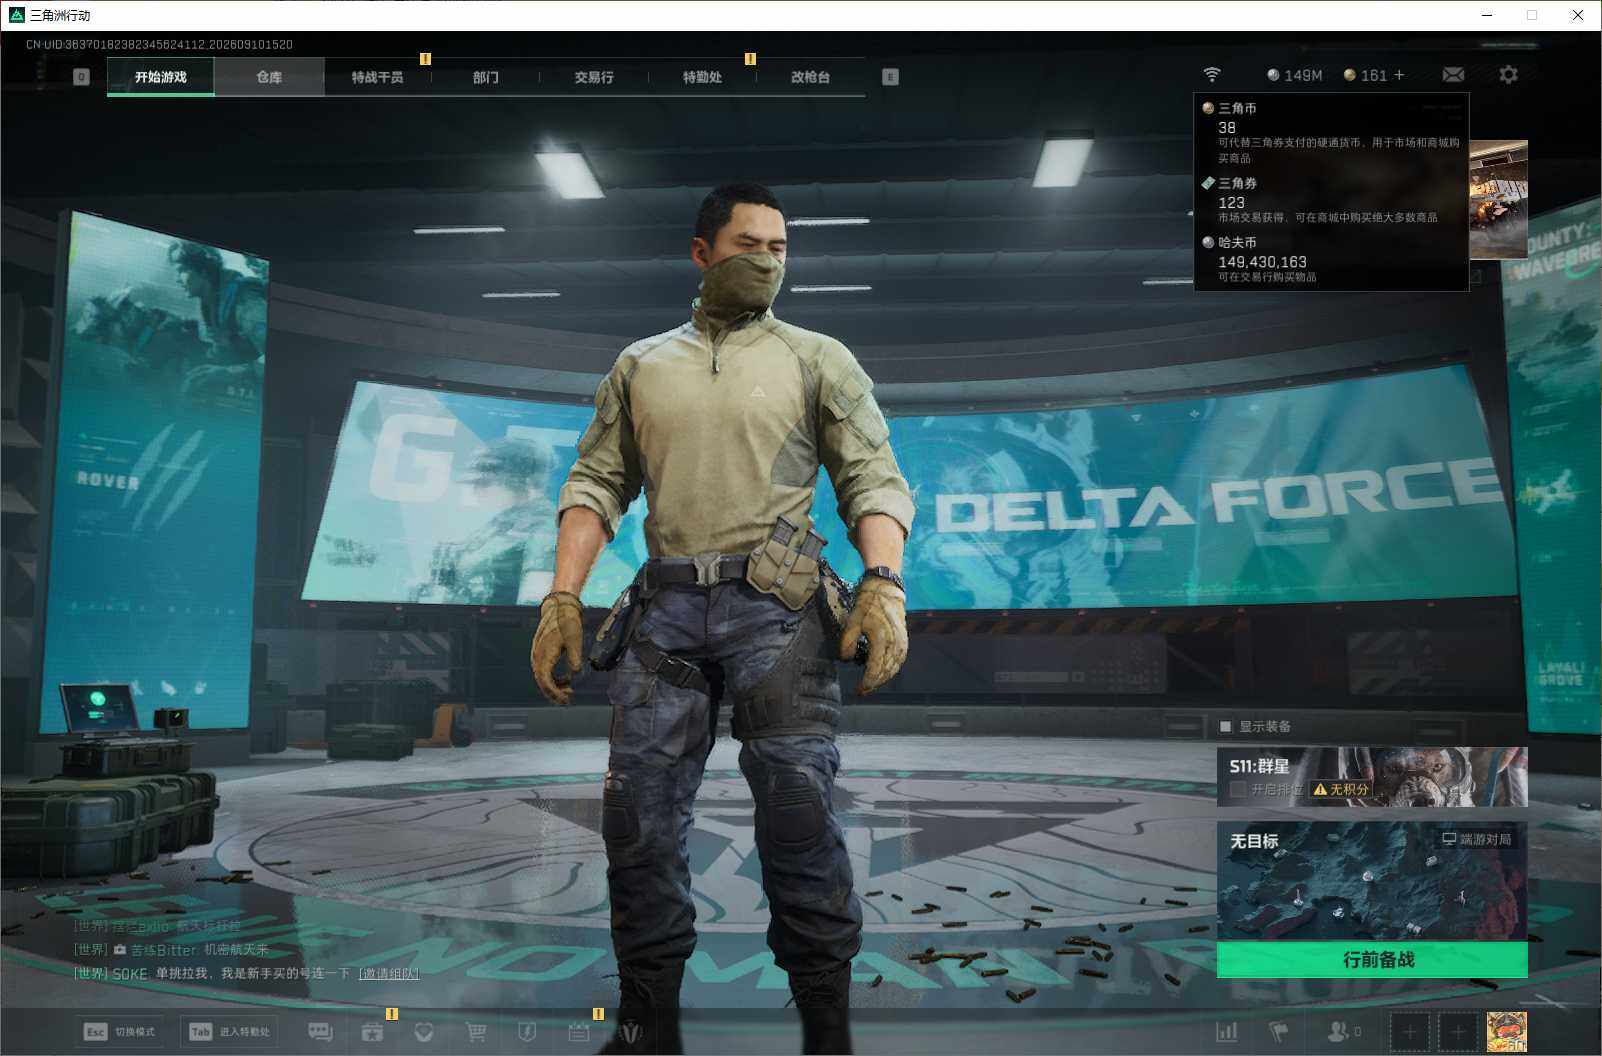The height and width of the screenshot is (1056, 1602).
Task: Open the shopping cart store icon
Action: [476, 1032]
